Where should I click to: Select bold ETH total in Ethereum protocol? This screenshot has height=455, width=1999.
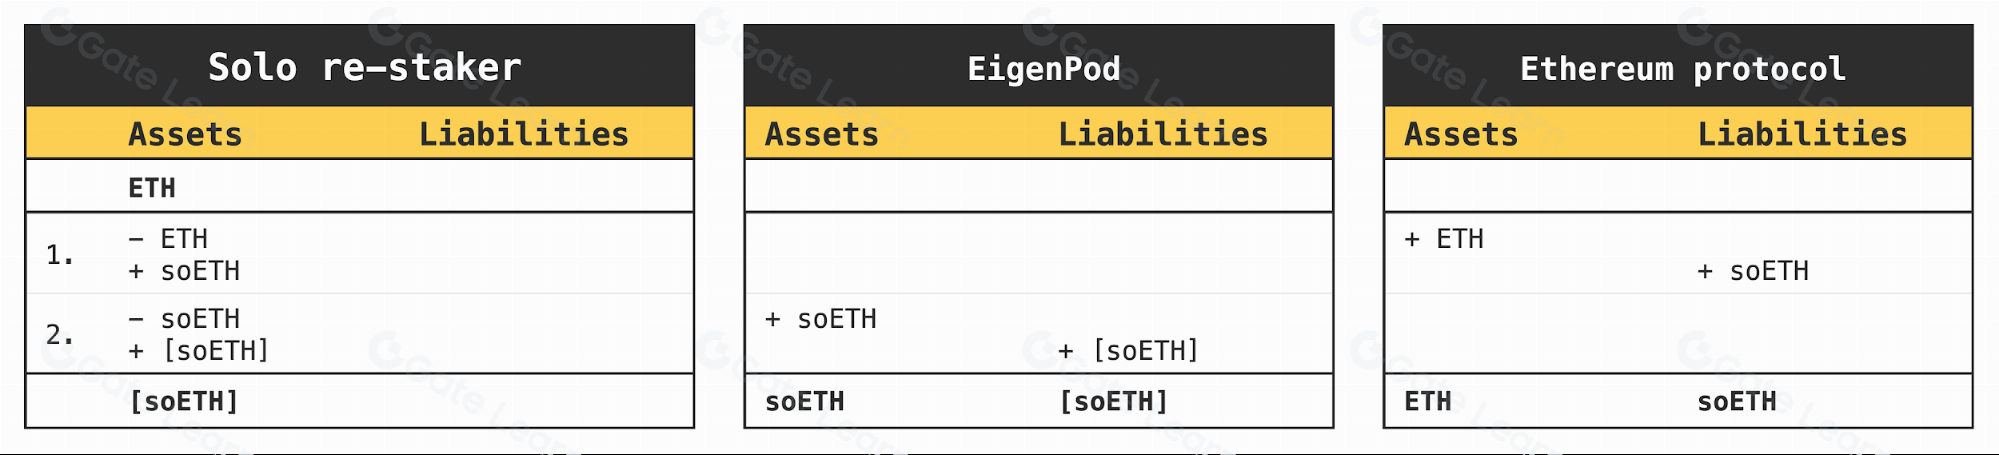pos(1427,402)
